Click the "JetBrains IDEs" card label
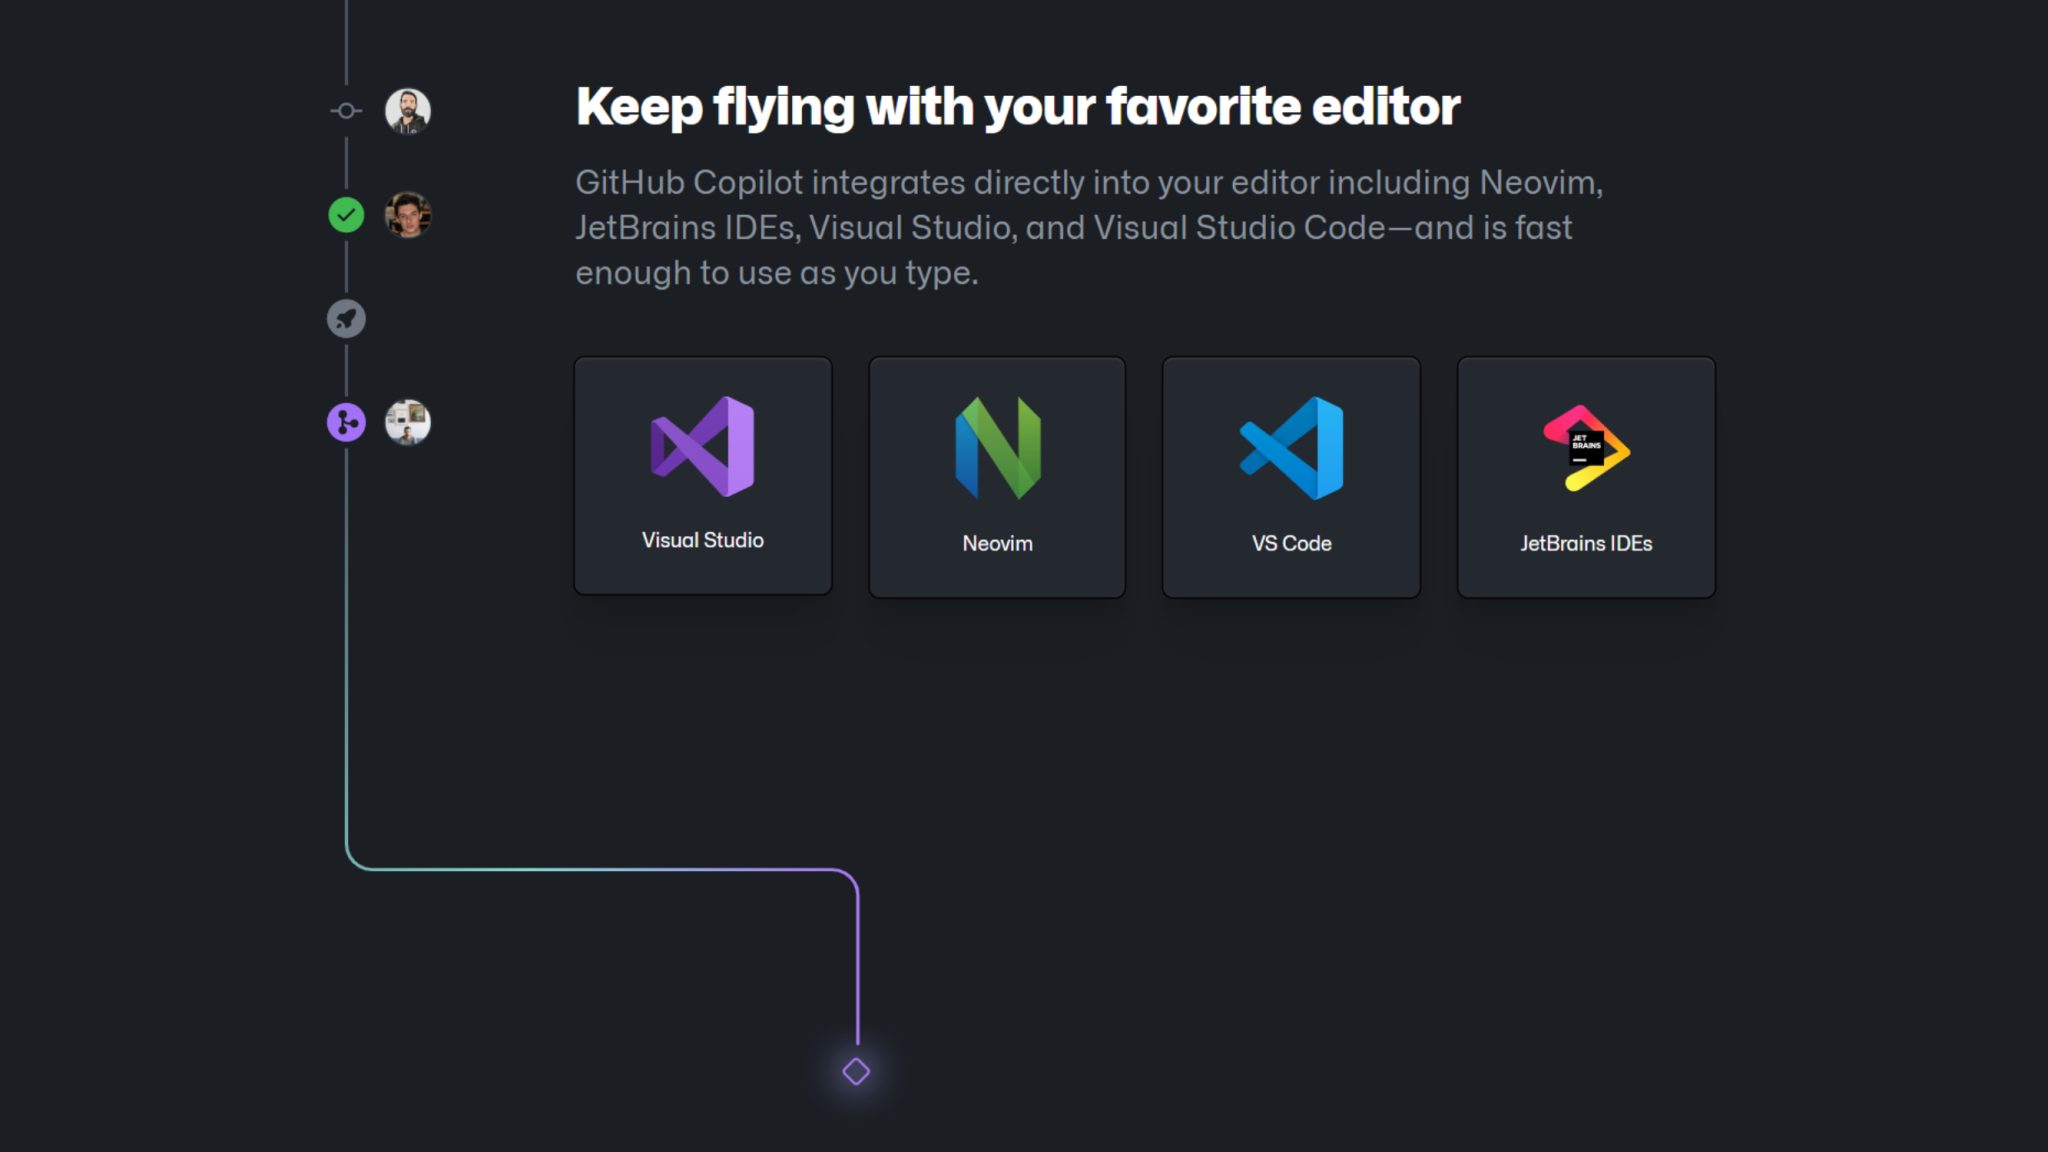Image resolution: width=2048 pixels, height=1152 pixels. 1586,543
